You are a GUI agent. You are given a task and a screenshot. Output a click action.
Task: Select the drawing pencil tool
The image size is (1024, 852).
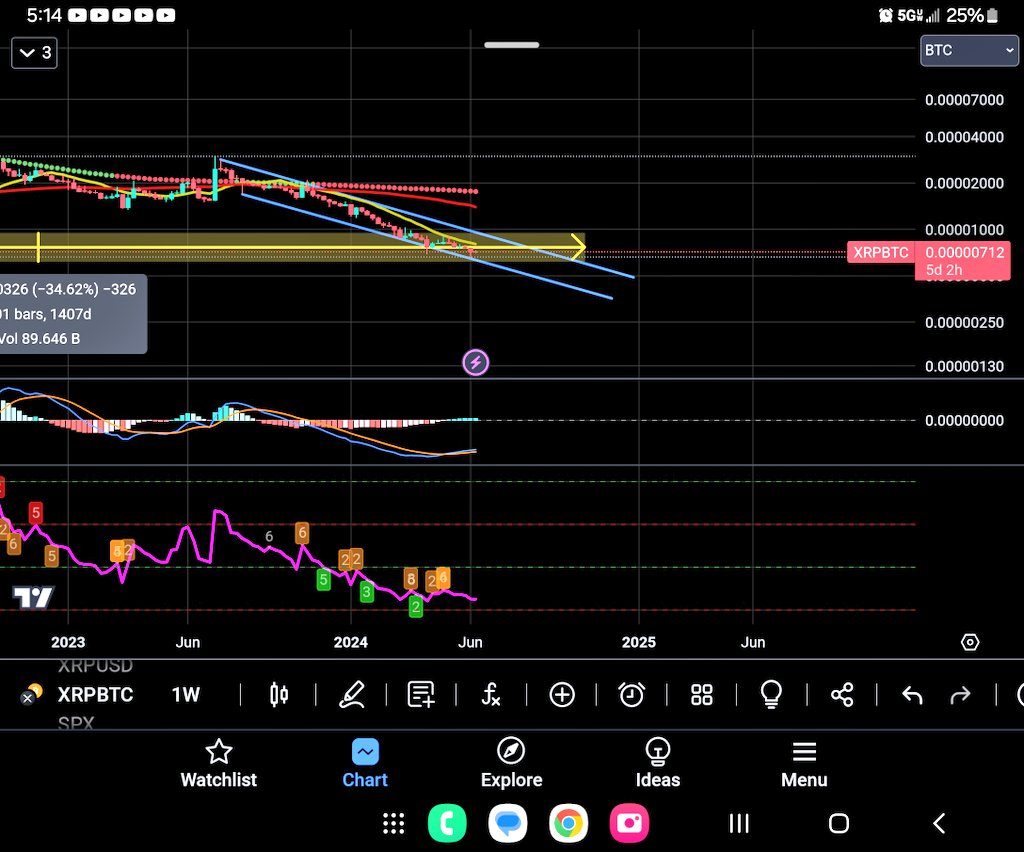pos(351,694)
